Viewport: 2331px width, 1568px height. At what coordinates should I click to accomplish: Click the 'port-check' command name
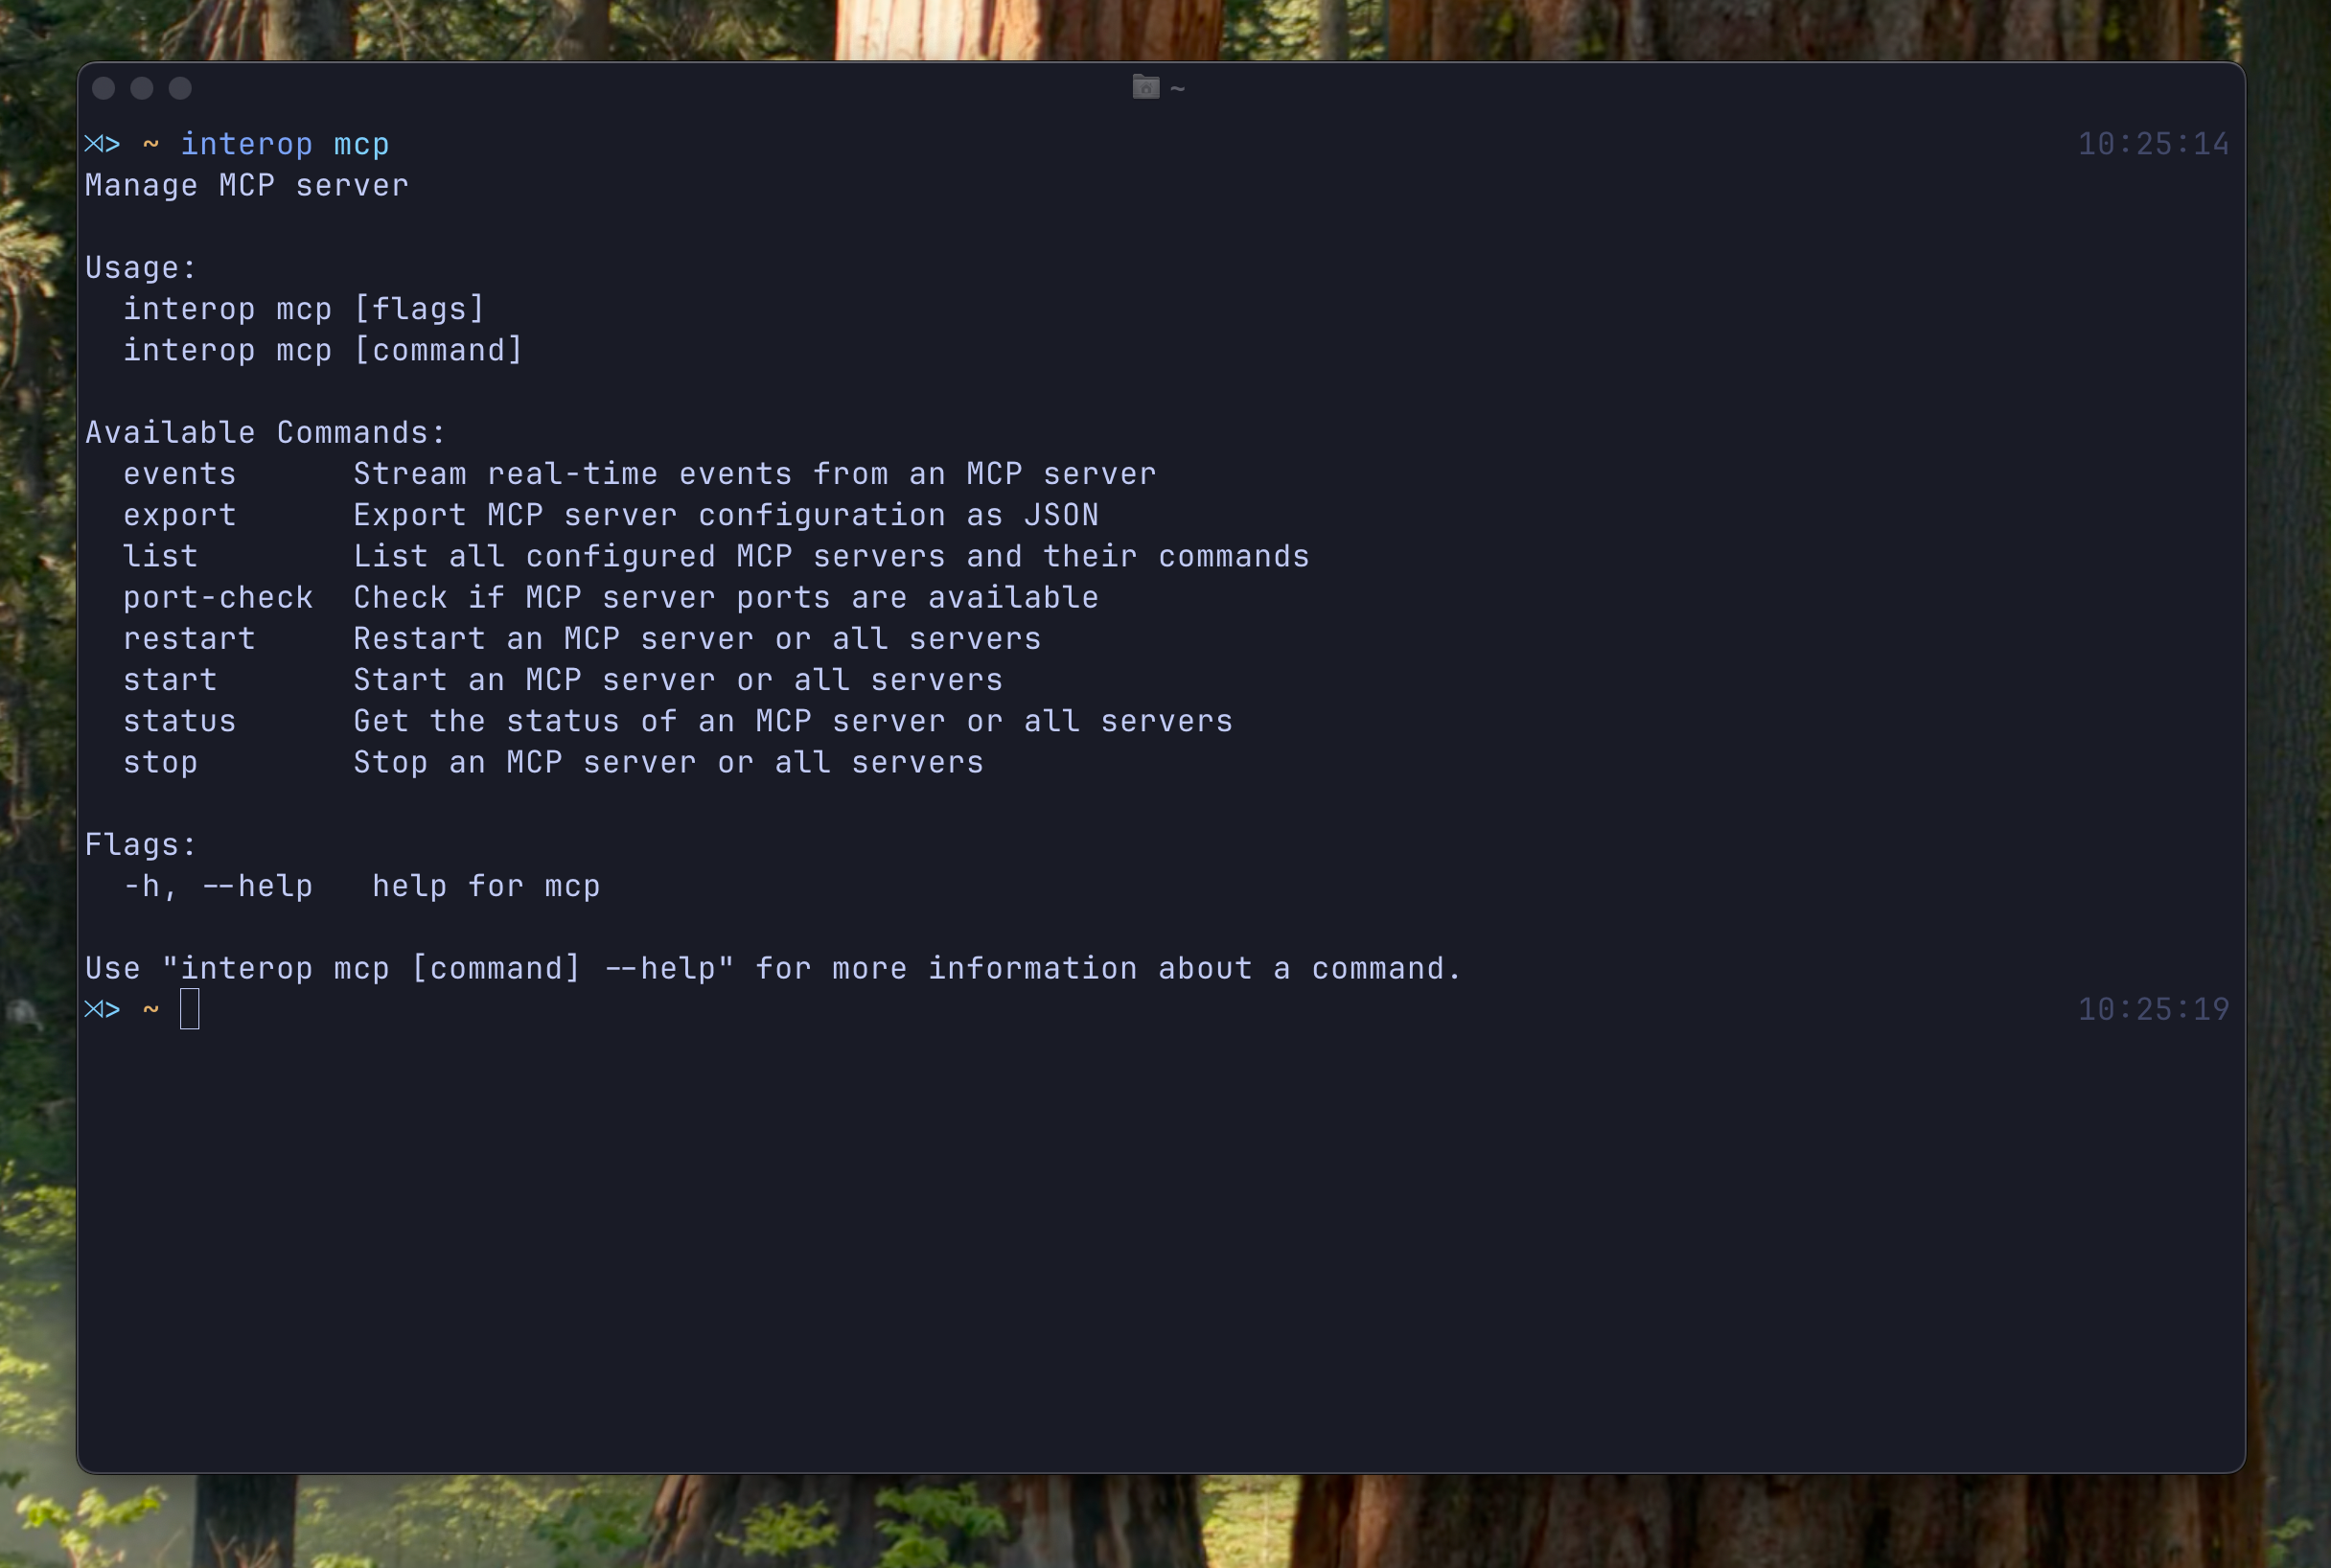[x=218, y=598]
